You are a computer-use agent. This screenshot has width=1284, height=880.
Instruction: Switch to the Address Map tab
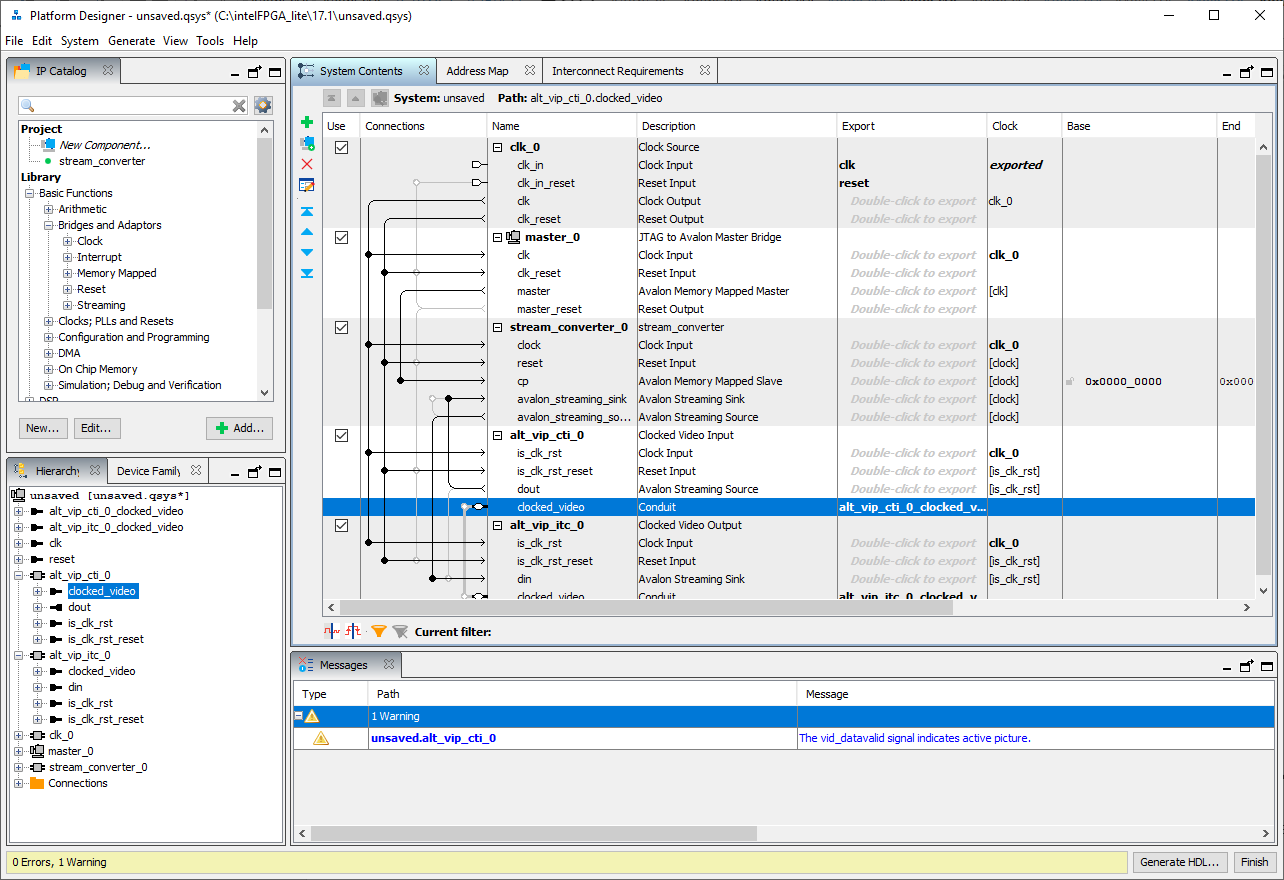pyautogui.click(x=477, y=71)
